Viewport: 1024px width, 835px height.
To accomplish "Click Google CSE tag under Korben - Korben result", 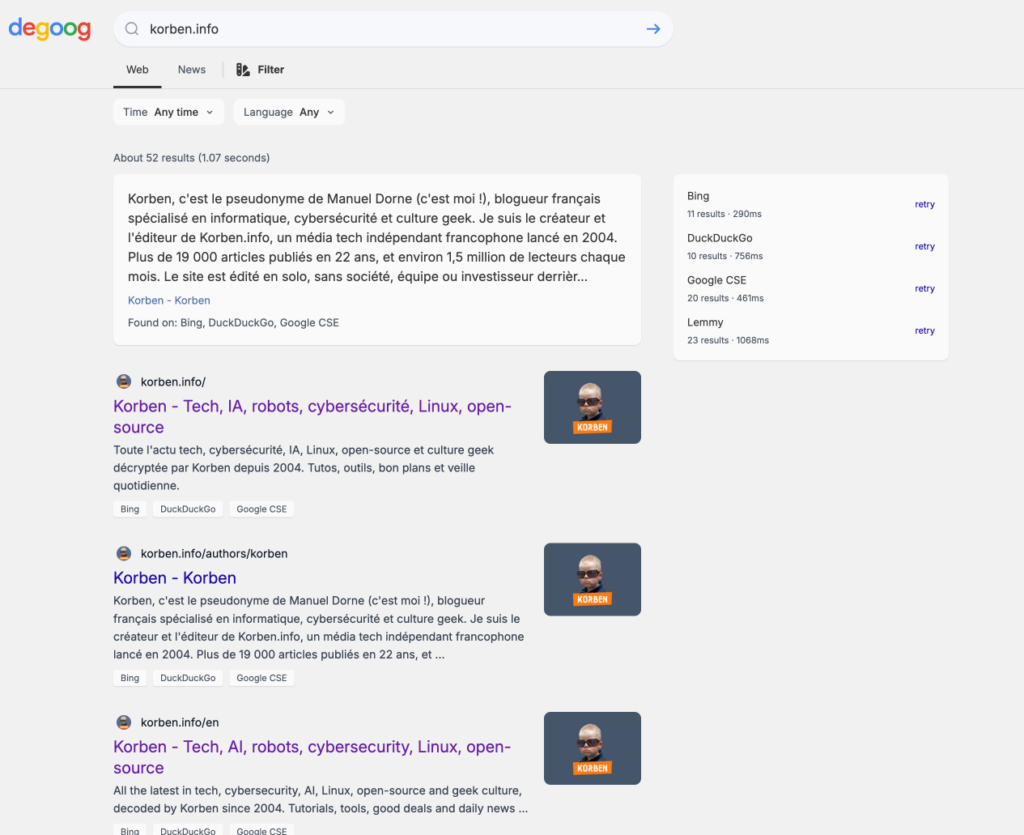I will coord(262,678).
